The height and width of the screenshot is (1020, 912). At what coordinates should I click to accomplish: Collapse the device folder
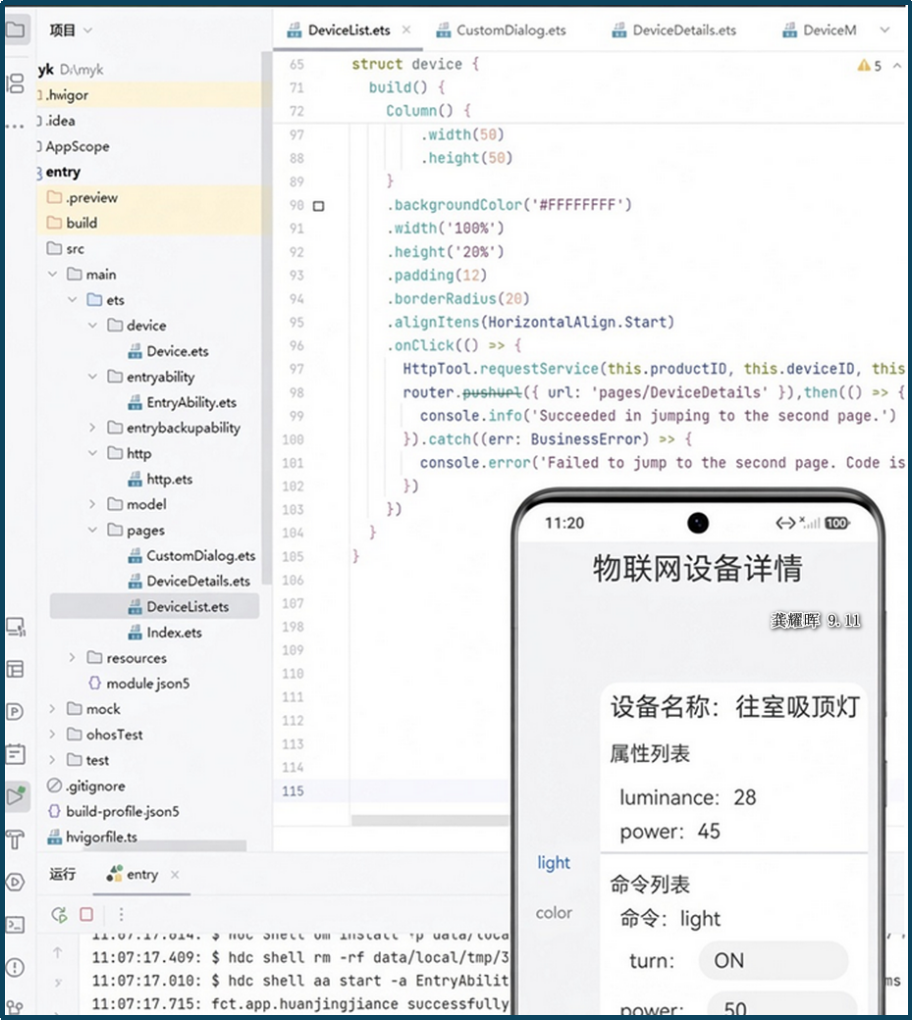(x=93, y=325)
